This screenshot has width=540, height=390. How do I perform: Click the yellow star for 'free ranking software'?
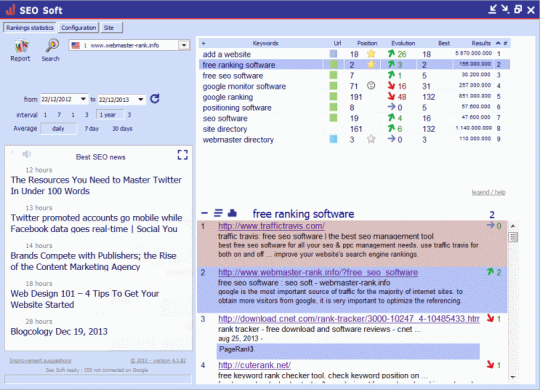click(x=371, y=64)
